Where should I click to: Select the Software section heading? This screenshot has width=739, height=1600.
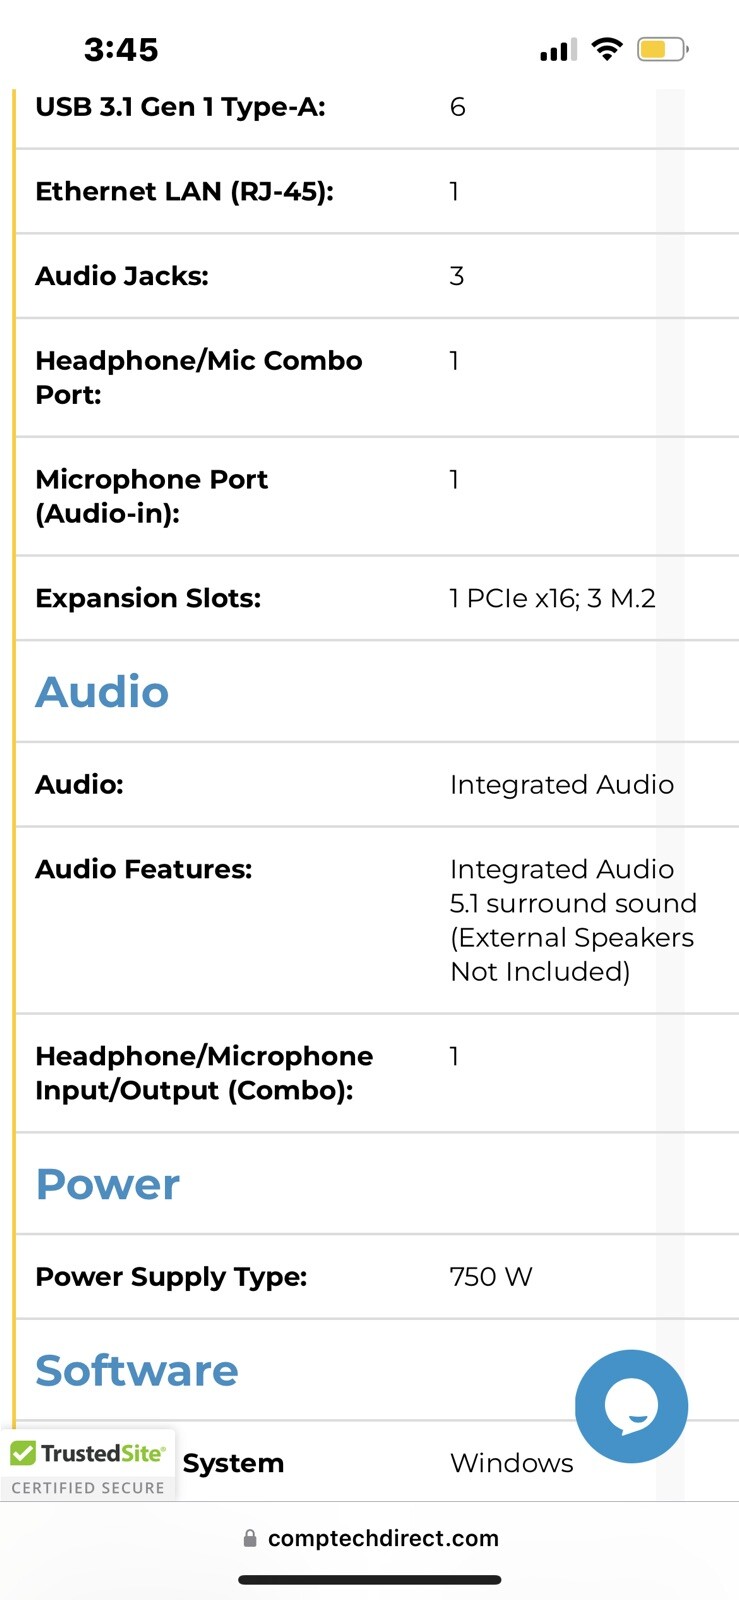[x=137, y=1370]
